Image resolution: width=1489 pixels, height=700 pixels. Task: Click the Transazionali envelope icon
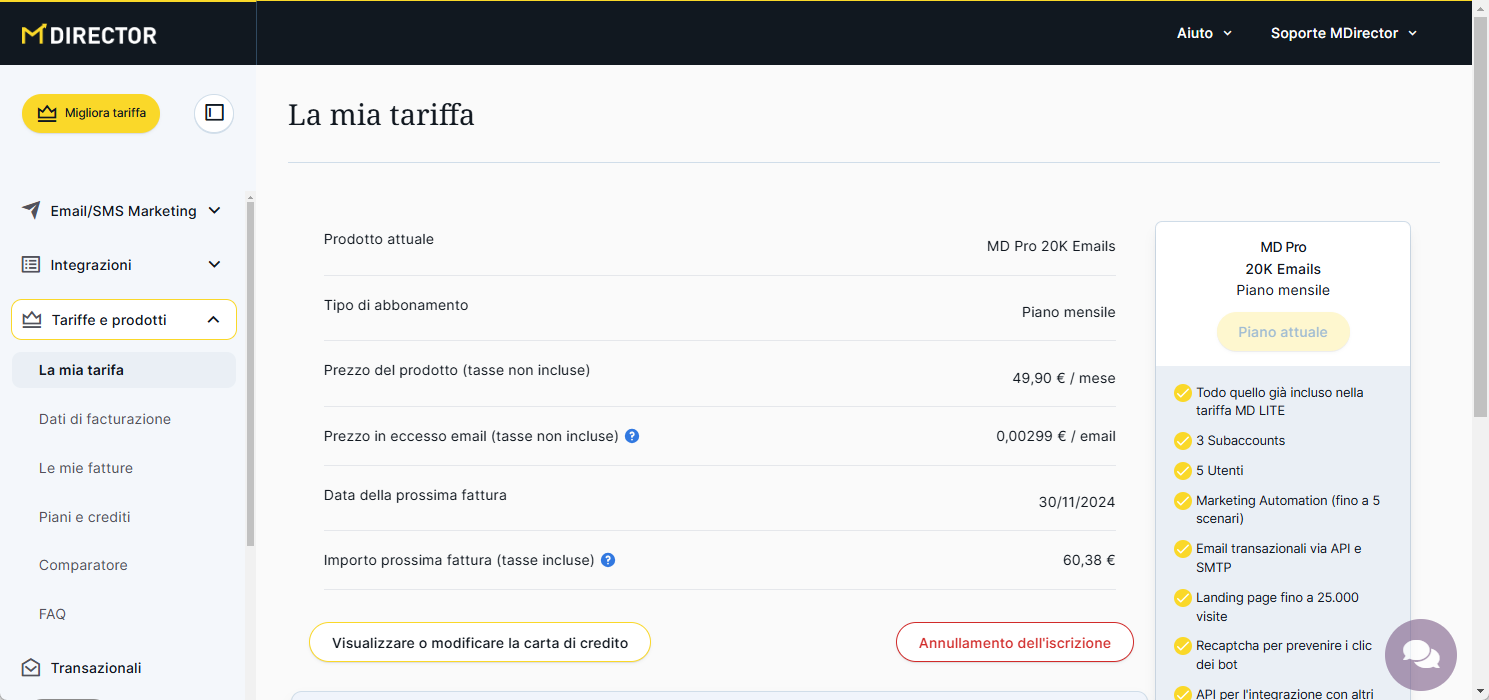coord(31,668)
